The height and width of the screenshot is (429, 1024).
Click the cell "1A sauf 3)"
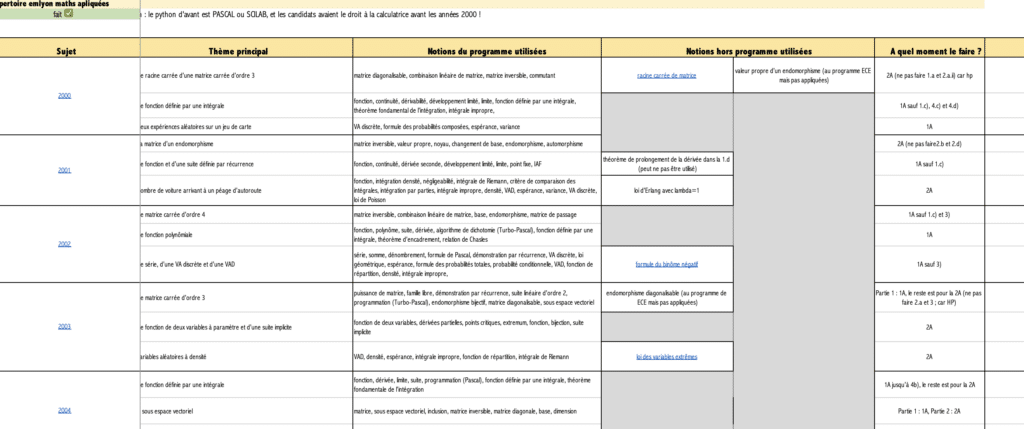[929, 264]
